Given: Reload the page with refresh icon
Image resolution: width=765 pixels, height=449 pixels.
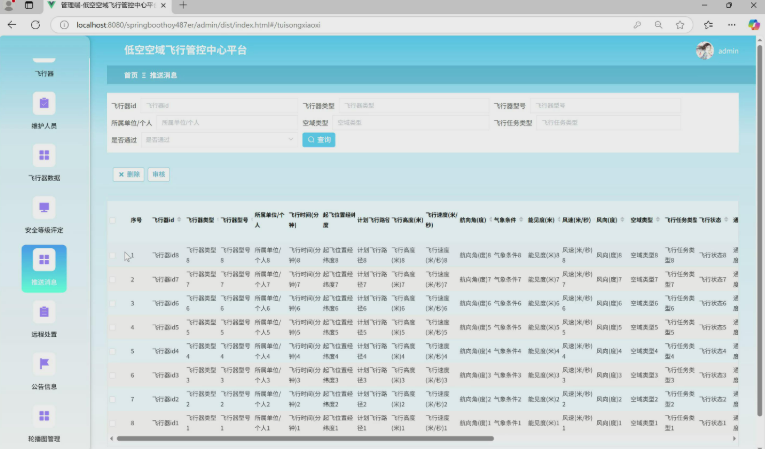Looking at the screenshot, I should [x=35, y=25].
